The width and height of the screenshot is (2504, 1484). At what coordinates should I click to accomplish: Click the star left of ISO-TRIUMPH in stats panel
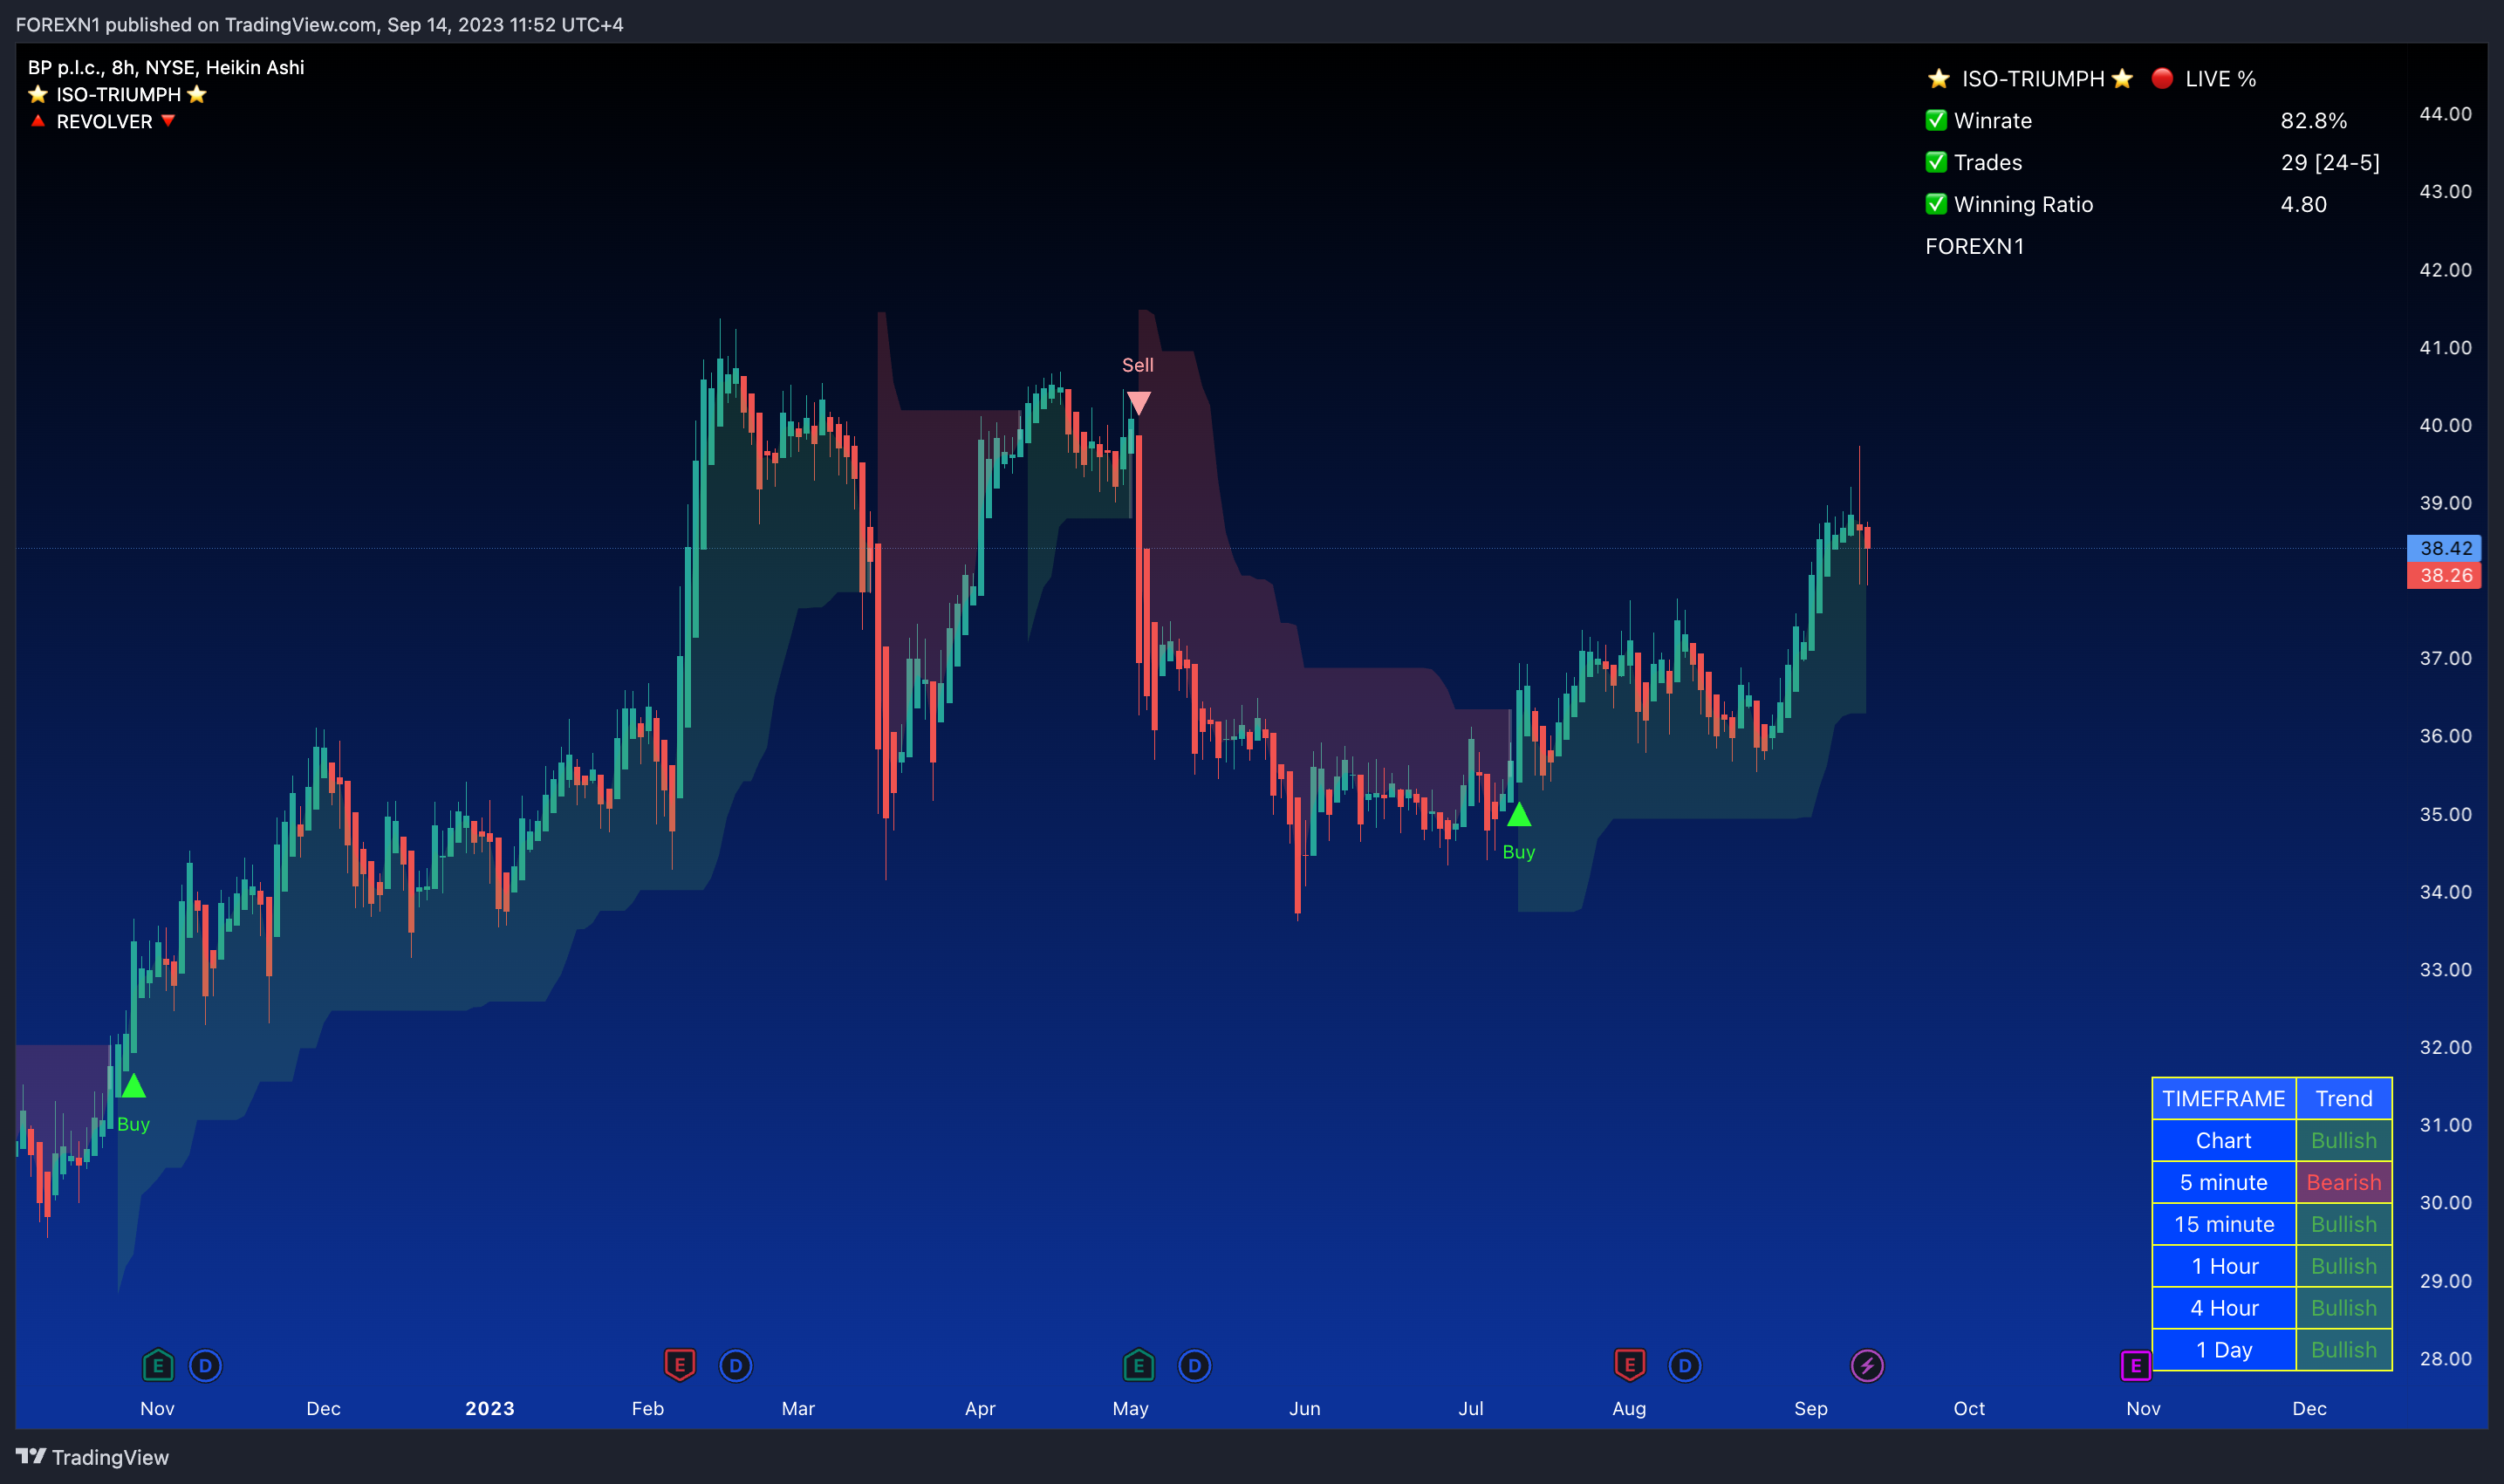1938,78
